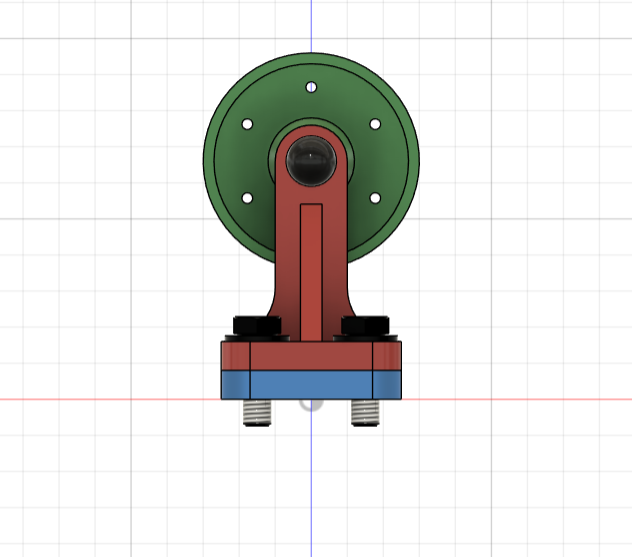Image resolution: width=632 pixels, height=557 pixels.
Task: Select the black spherical shaft end
Action: click(x=311, y=161)
